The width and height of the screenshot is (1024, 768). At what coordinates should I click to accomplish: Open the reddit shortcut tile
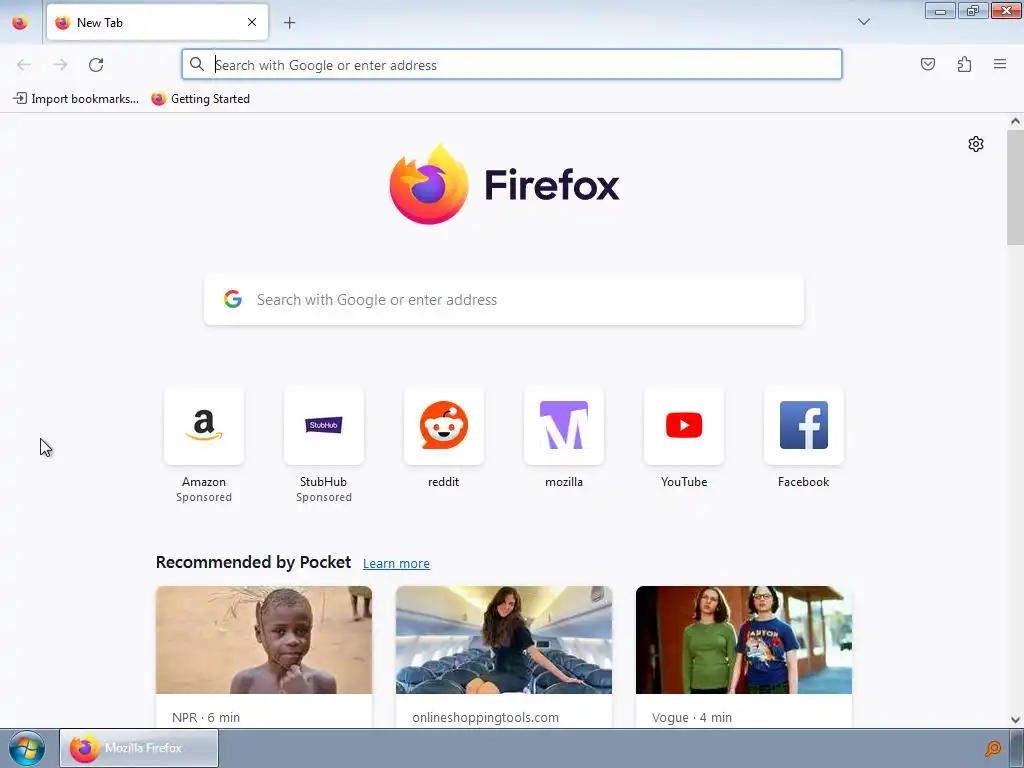tap(444, 426)
